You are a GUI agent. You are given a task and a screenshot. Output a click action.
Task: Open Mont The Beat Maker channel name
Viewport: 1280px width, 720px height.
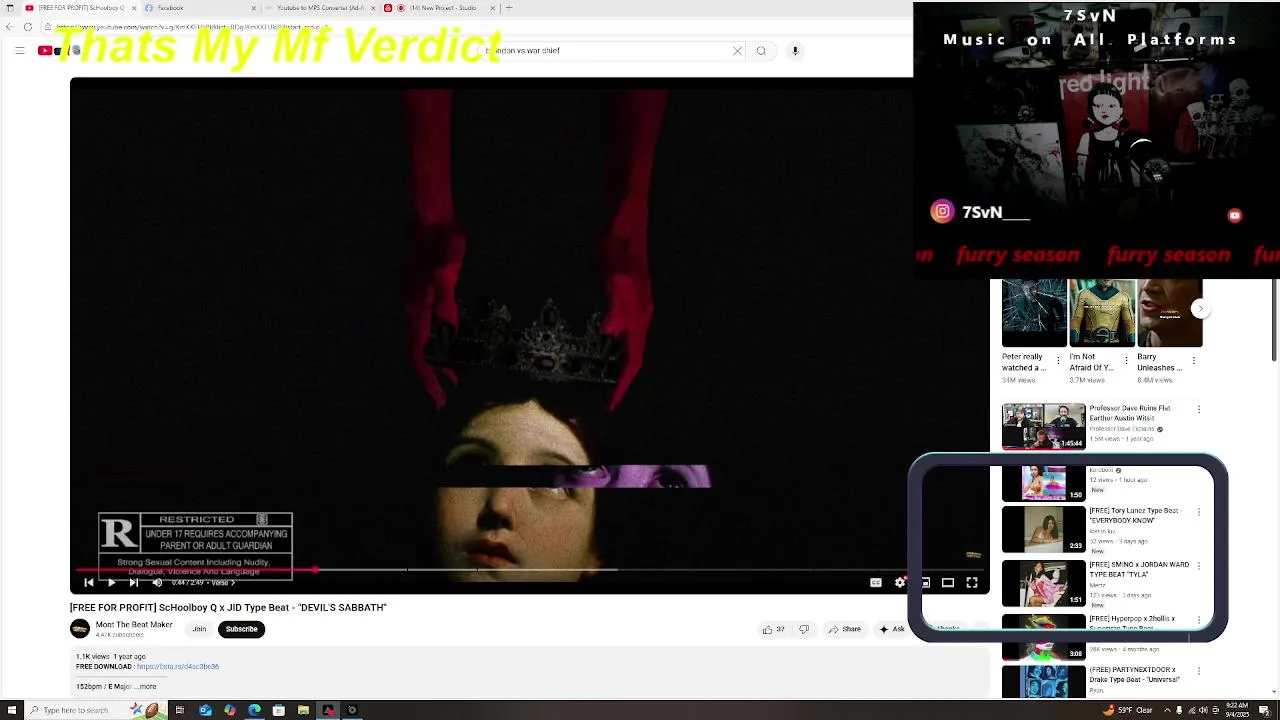134,625
